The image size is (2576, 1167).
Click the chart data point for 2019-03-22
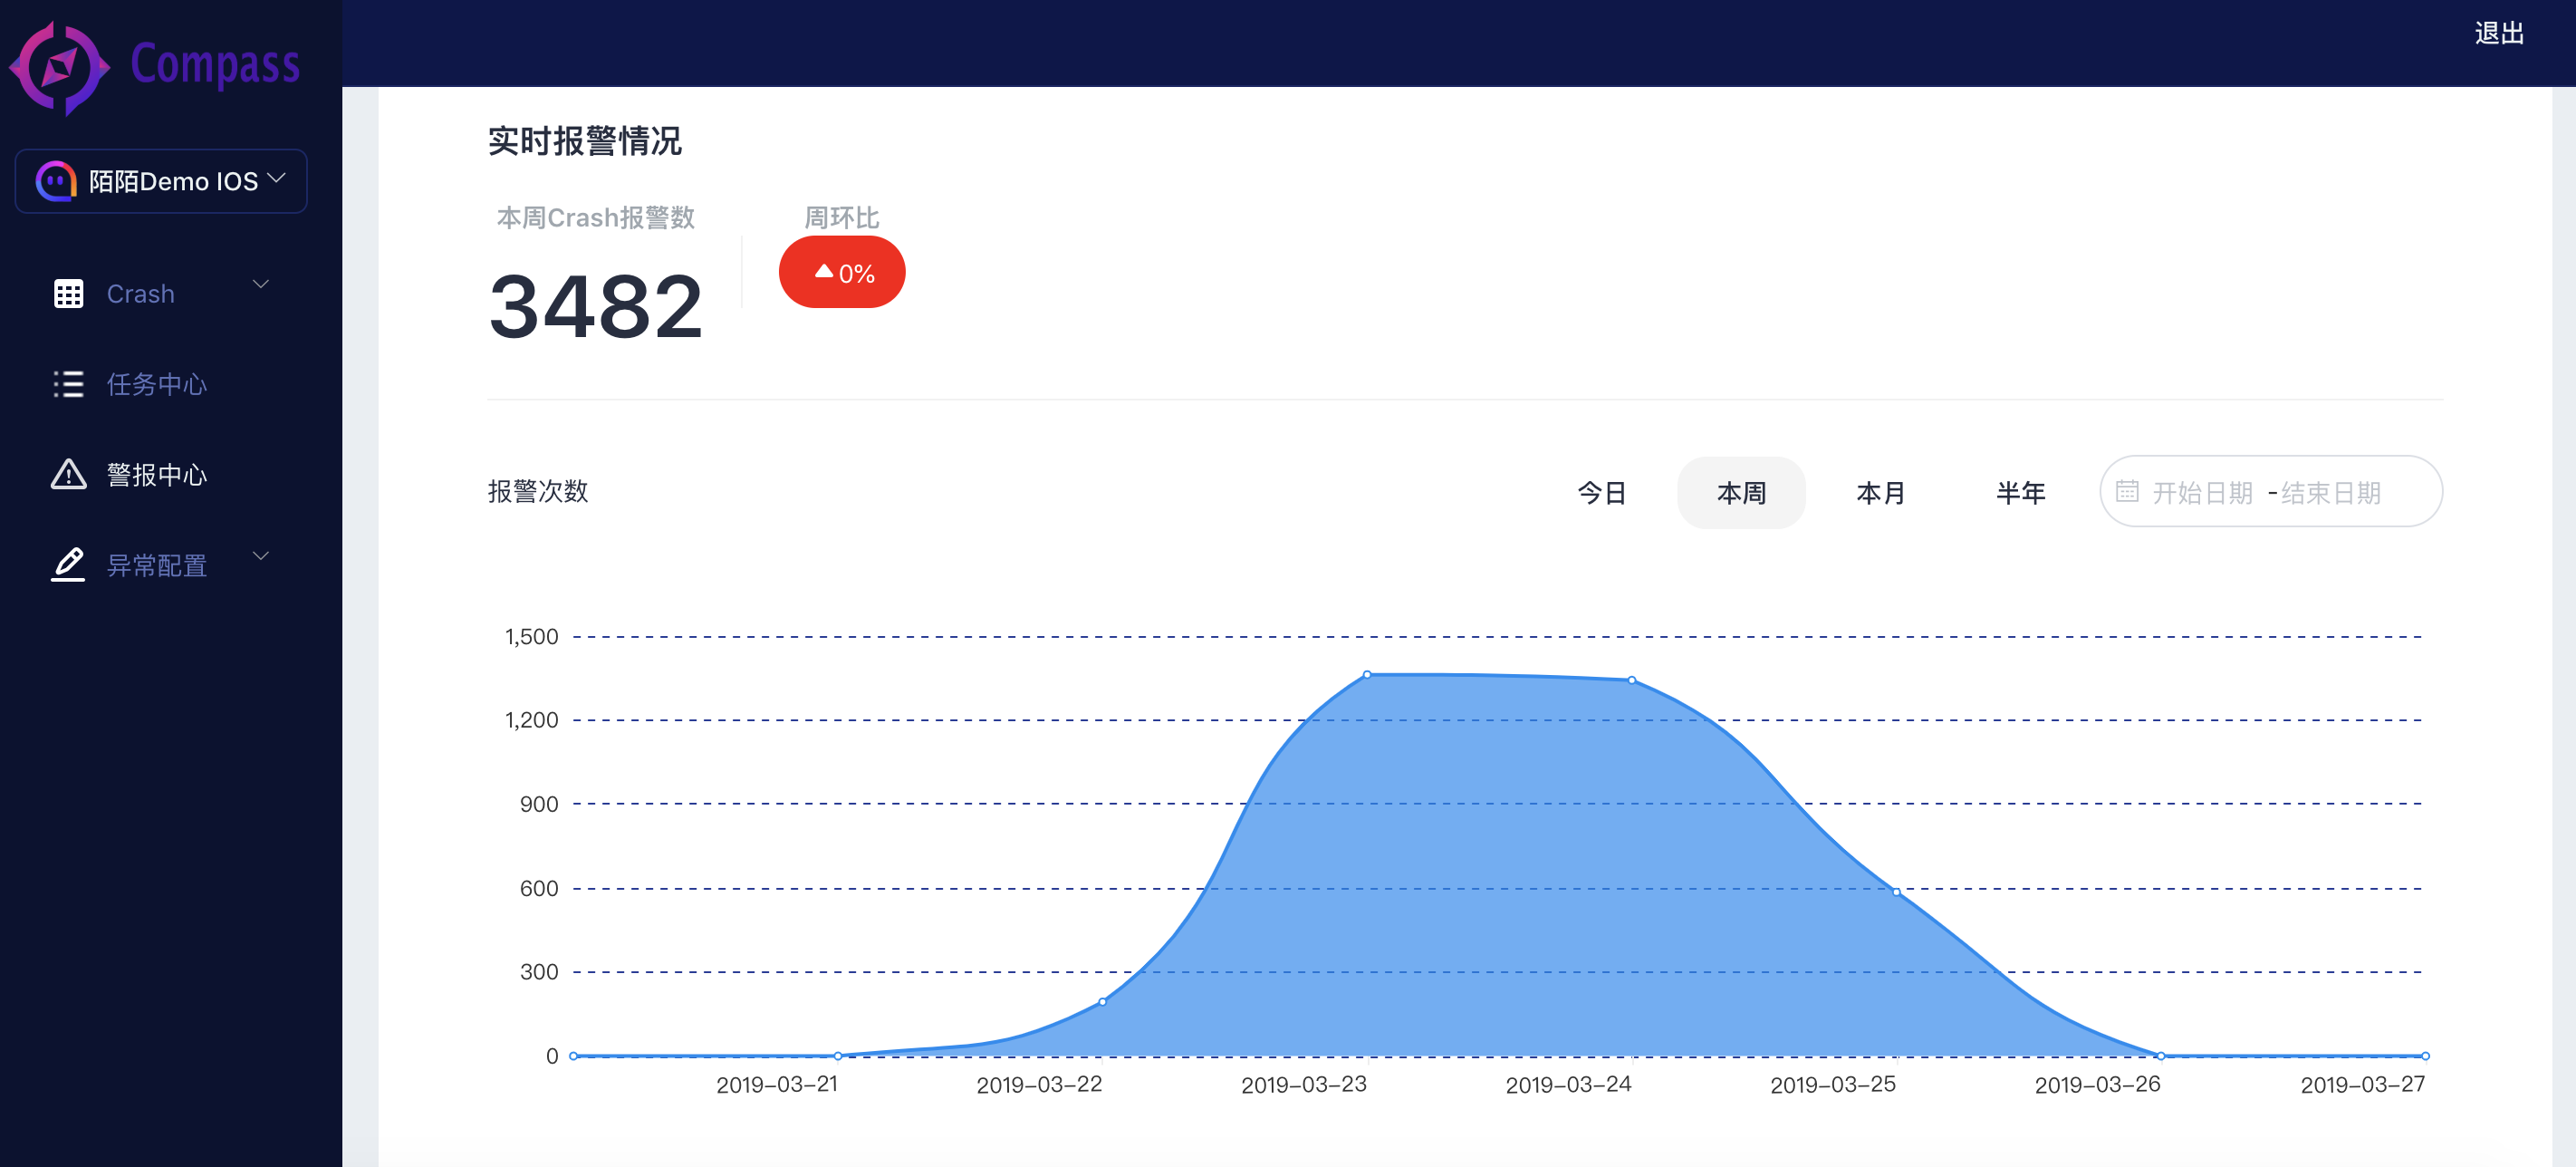(1103, 1002)
